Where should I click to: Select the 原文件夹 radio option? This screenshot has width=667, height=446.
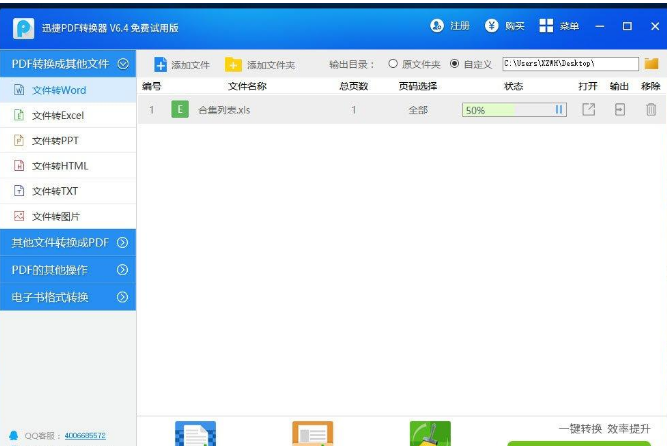[393, 64]
